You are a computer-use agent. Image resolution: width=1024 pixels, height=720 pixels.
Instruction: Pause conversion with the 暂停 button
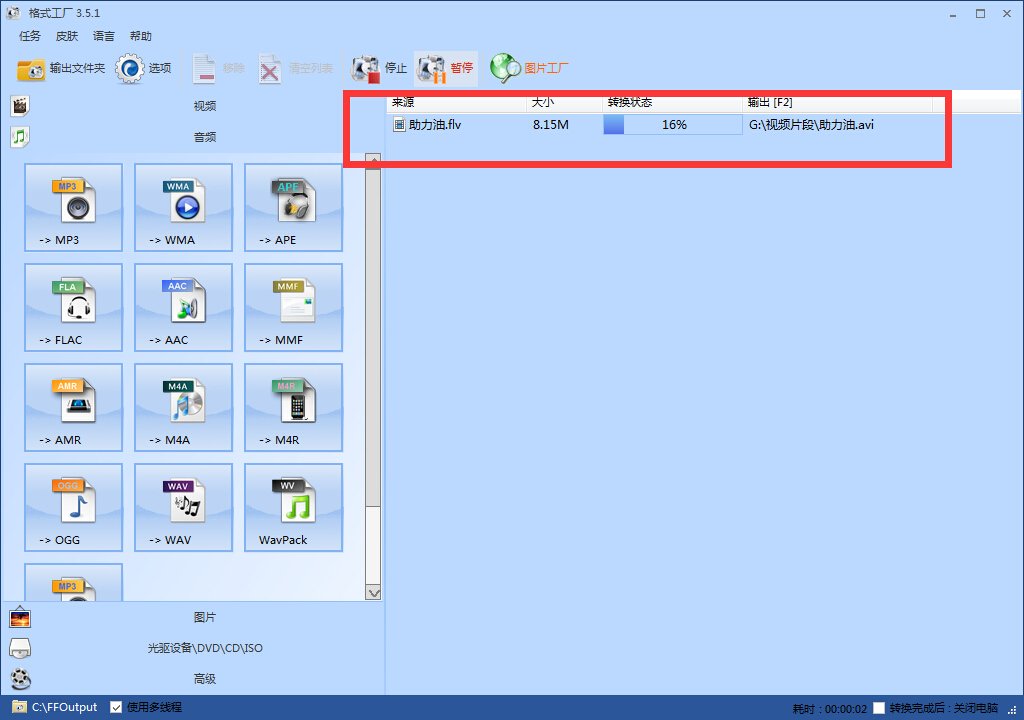(x=447, y=68)
